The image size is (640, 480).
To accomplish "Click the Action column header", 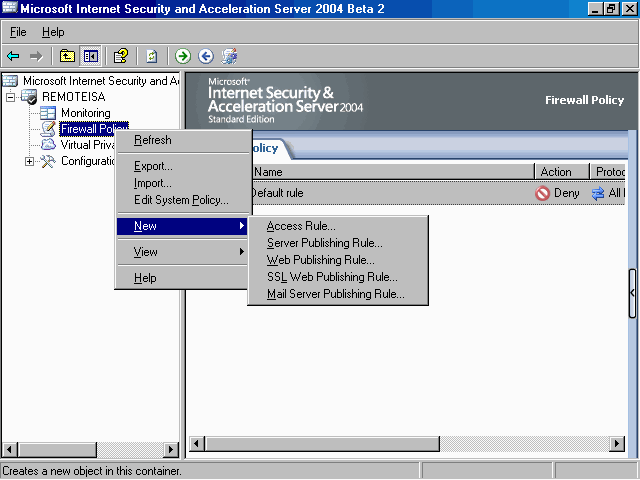I will pyautogui.click(x=556, y=172).
